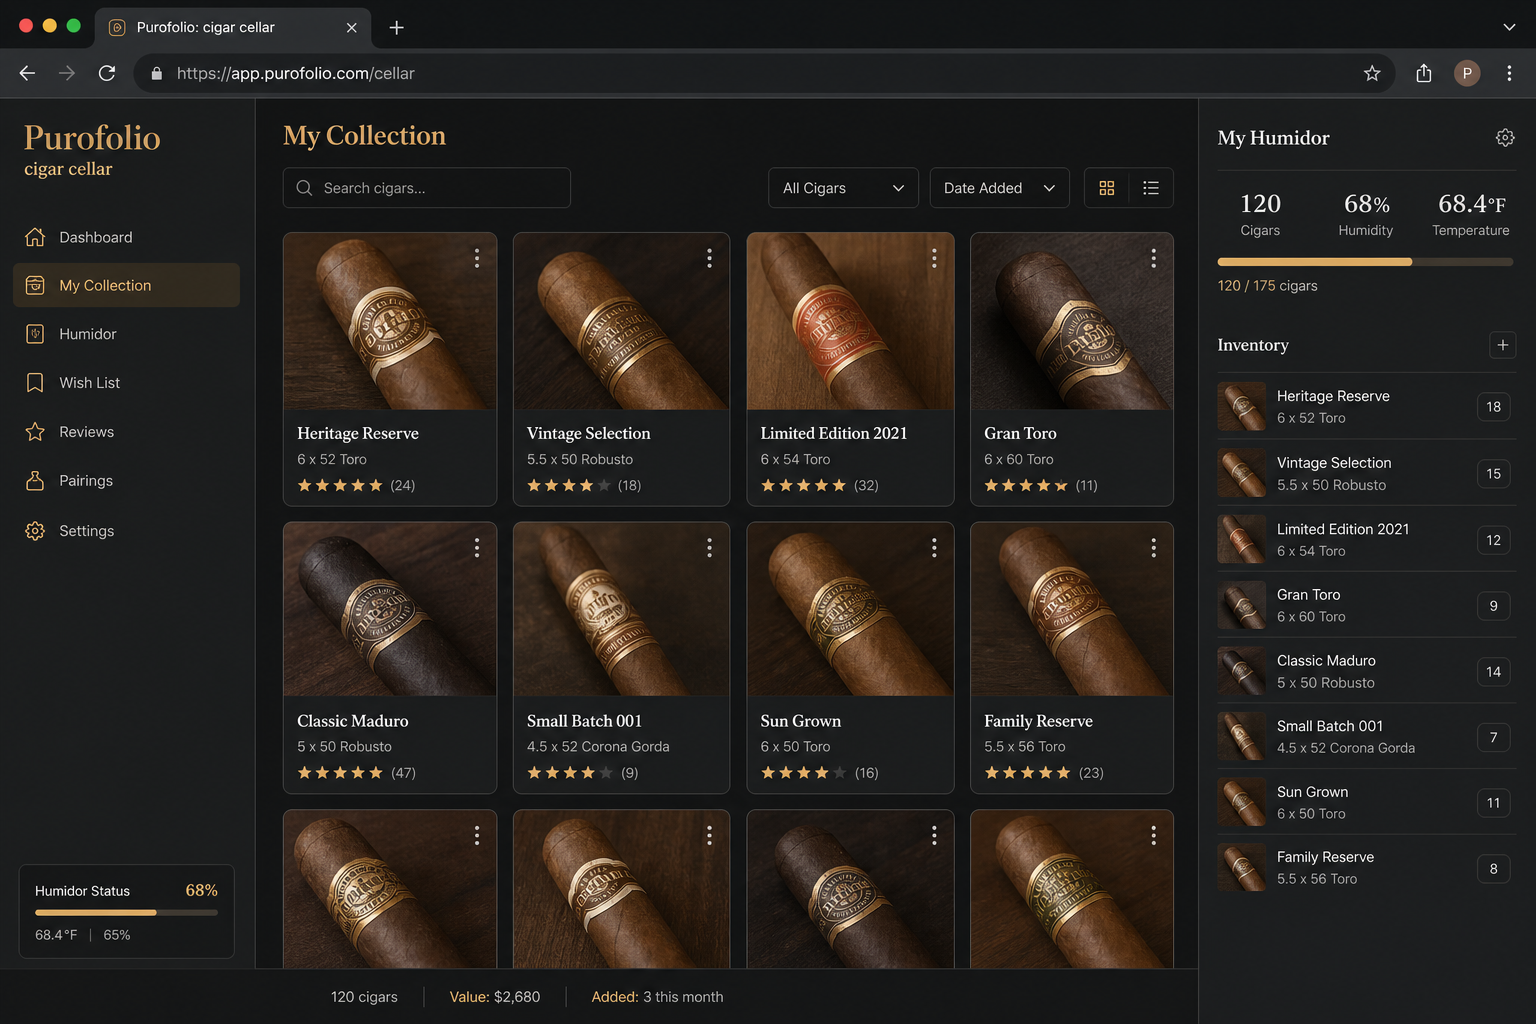
Task: Select Vintage Selection in Inventory list
Action: 1366,473
